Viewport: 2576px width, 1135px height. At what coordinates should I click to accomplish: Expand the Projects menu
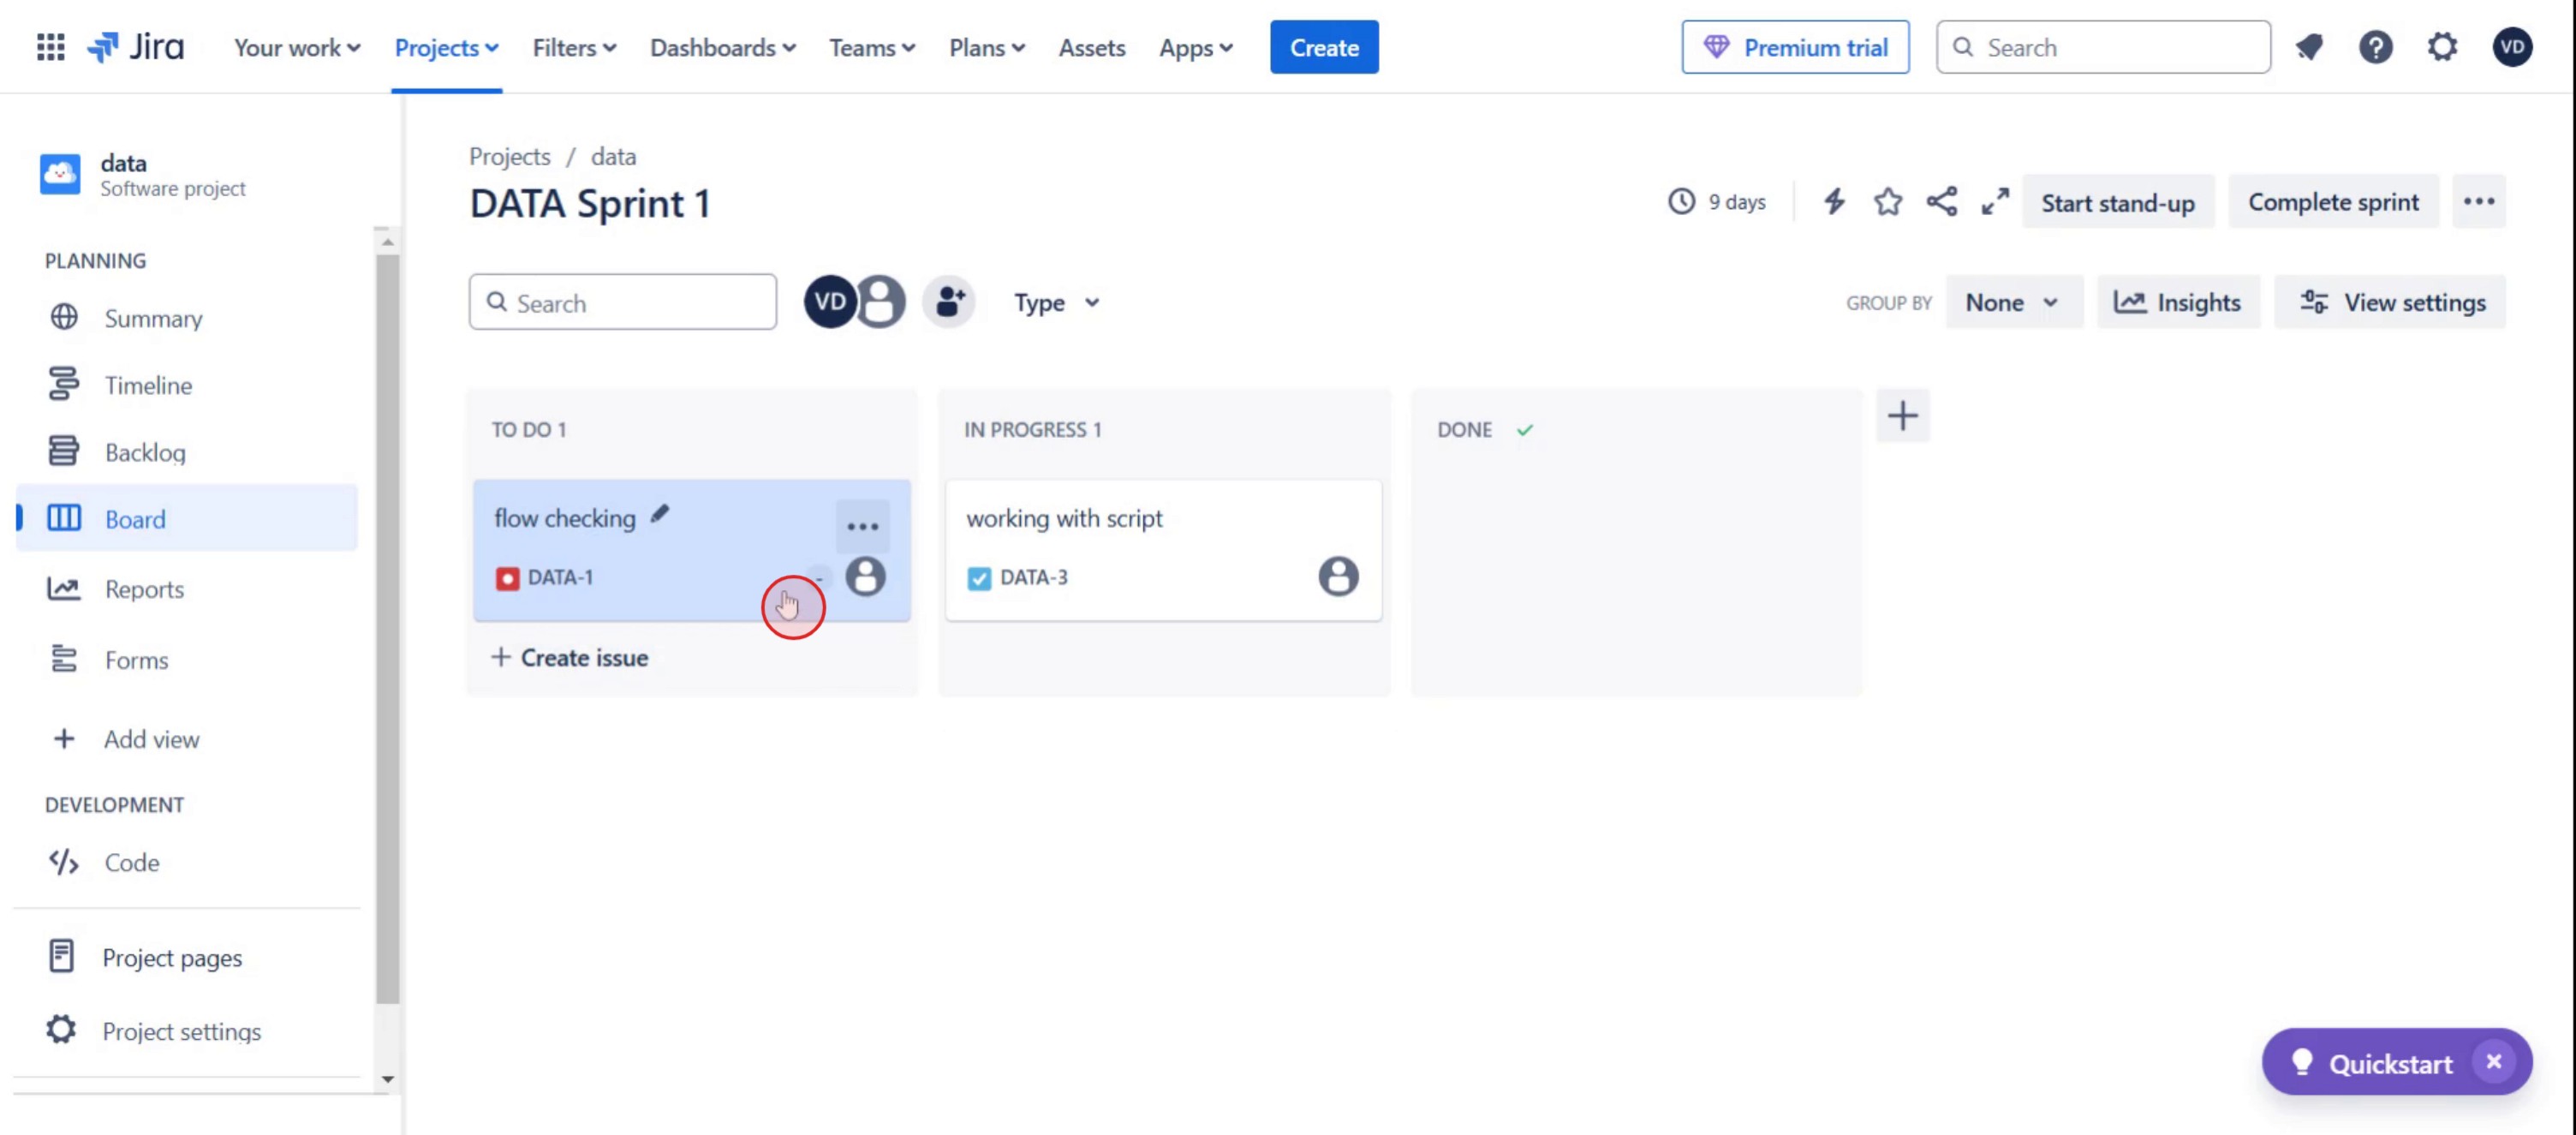[x=446, y=48]
